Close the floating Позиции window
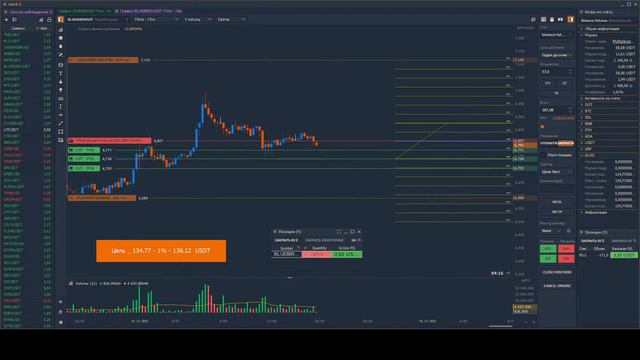Screen dimensions: 640x360 click(x=359, y=231)
